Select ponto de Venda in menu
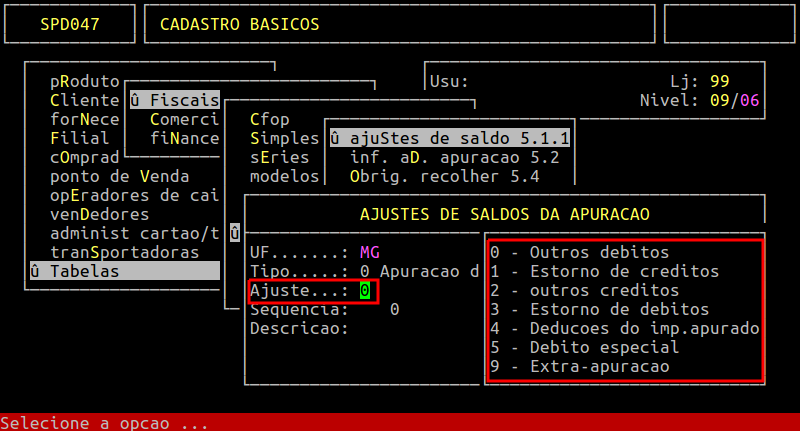 [120, 176]
